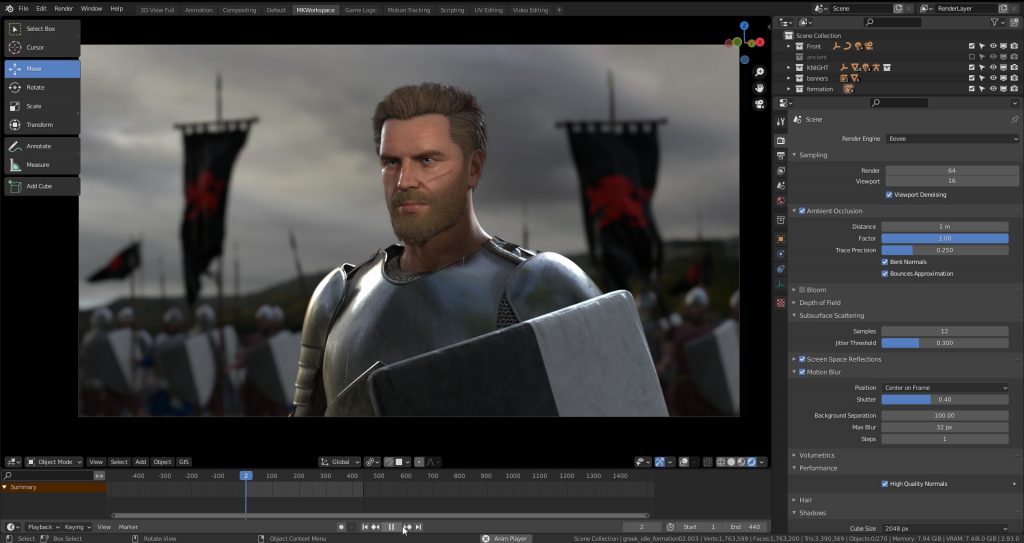This screenshot has height=543, width=1024.
Task: Open the Render menu
Action: [63, 9]
